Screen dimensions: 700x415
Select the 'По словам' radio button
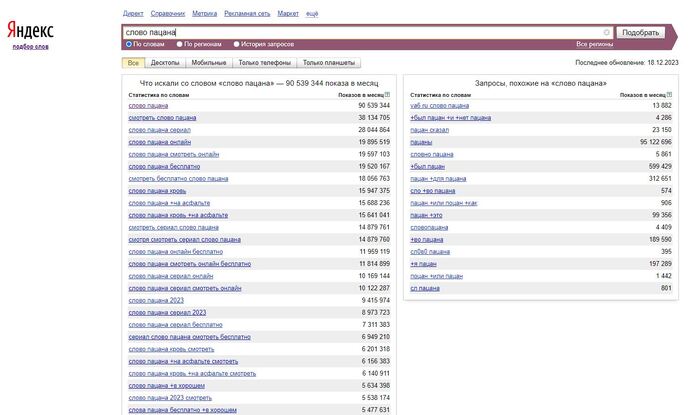pos(128,44)
